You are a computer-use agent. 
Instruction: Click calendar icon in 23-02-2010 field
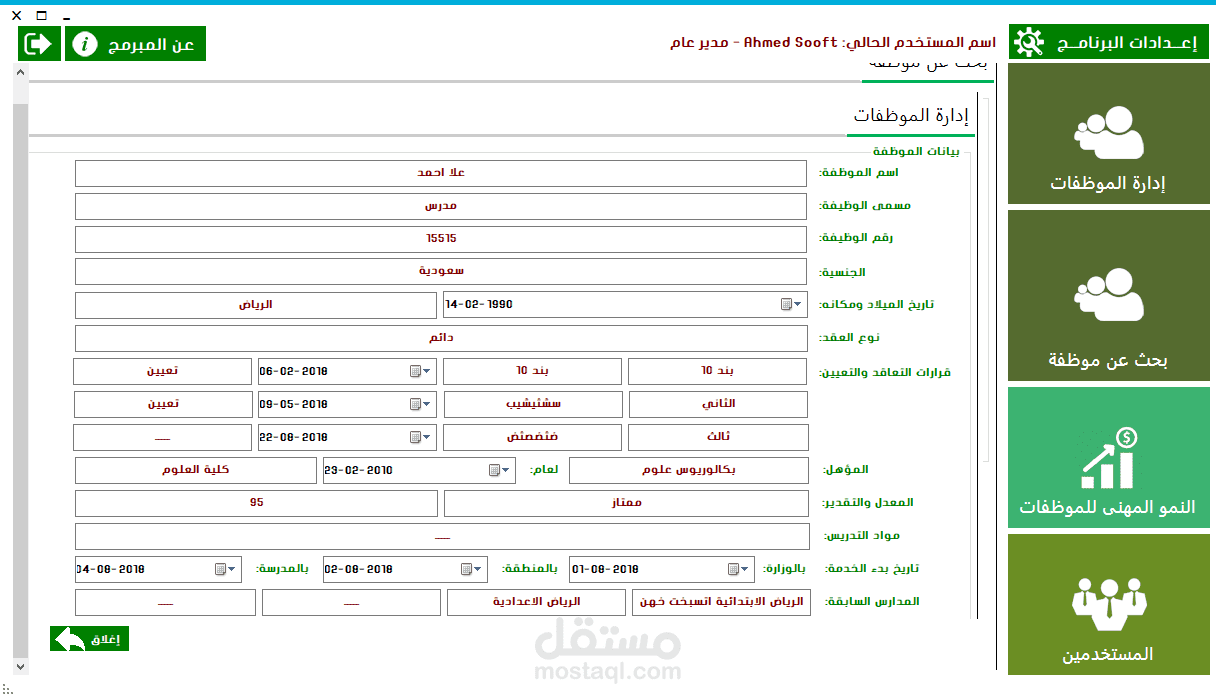[x=494, y=470]
